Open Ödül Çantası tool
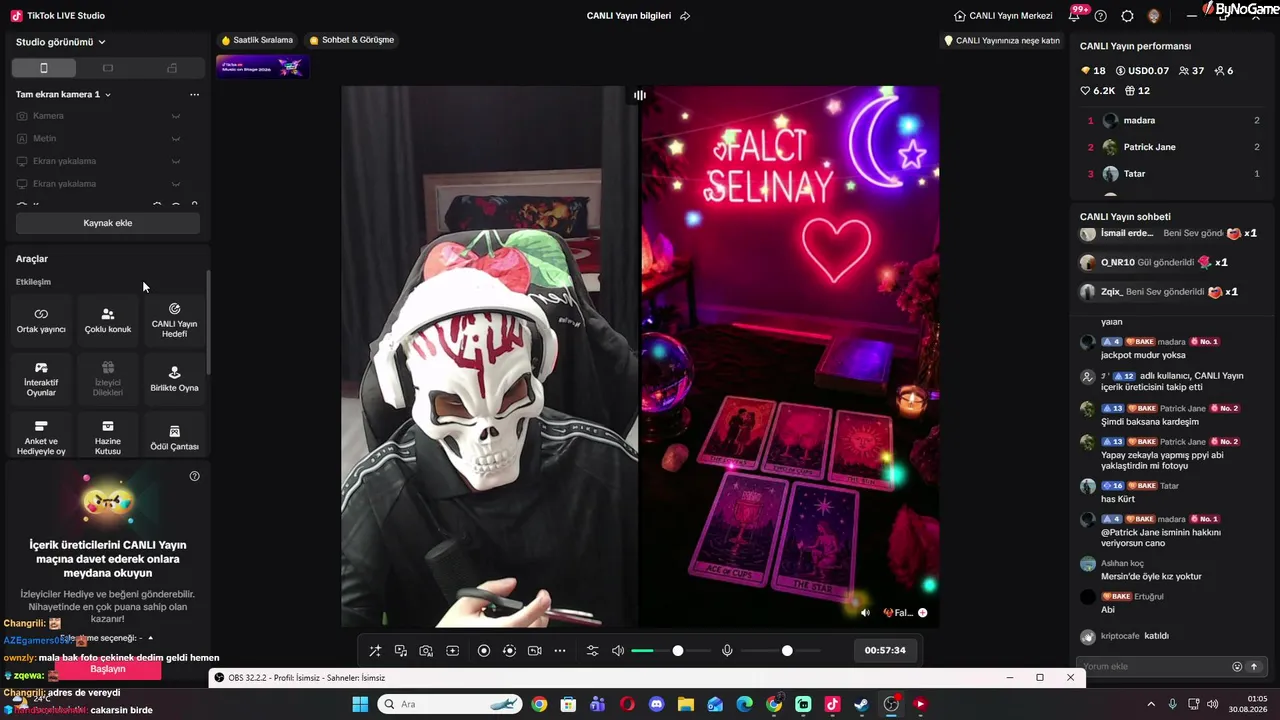Screen dimensions: 1280x720 pyautogui.click(x=174, y=437)
